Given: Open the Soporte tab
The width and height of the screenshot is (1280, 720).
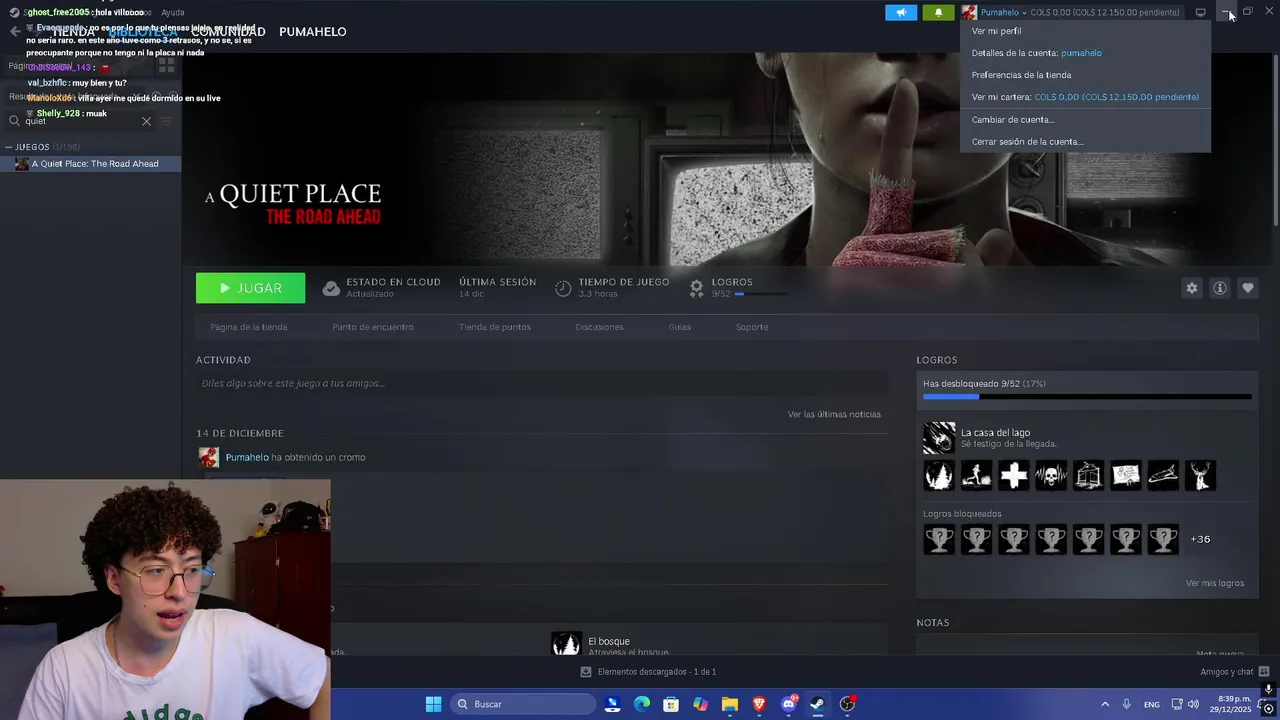Looking at the screenshot, I should coord(752,327).
